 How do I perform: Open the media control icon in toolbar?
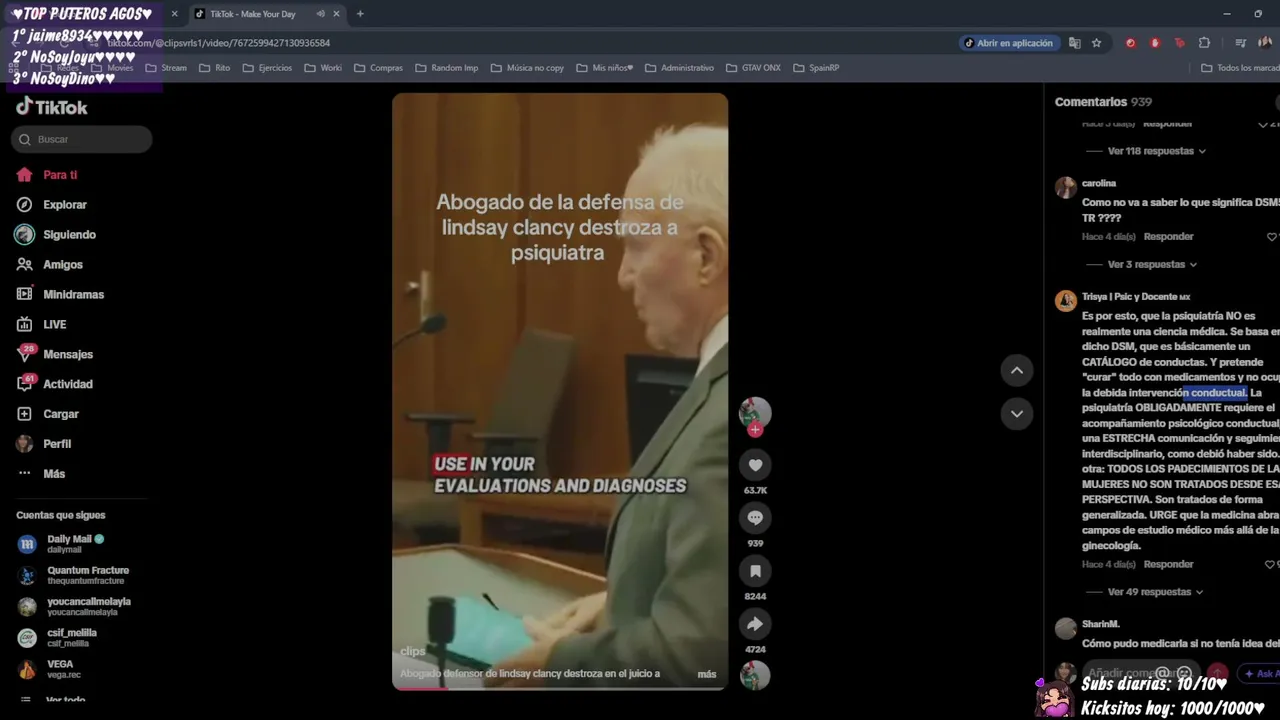click(1240, 43)
